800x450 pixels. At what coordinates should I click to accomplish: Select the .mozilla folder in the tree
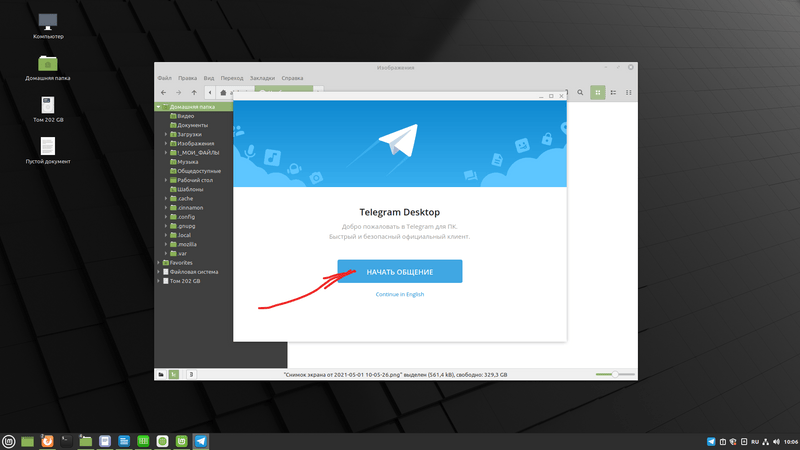point(187,244)
